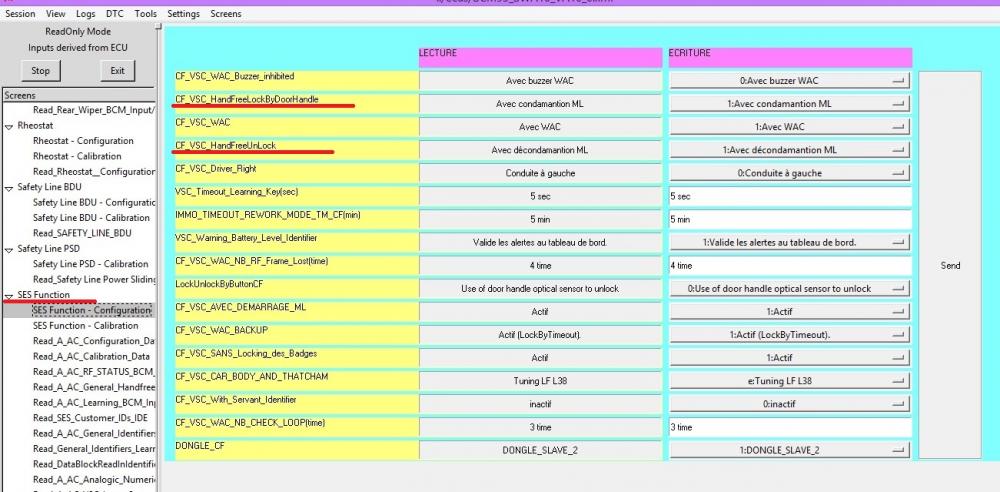1000x492 pixels.
Task: Open the Screens menu
Action: point(226,13)
